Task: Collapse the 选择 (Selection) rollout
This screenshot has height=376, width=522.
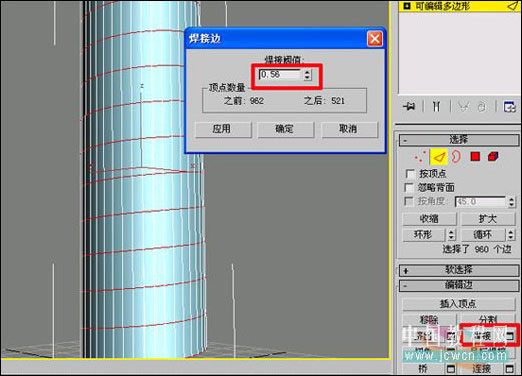Action: 459,140
